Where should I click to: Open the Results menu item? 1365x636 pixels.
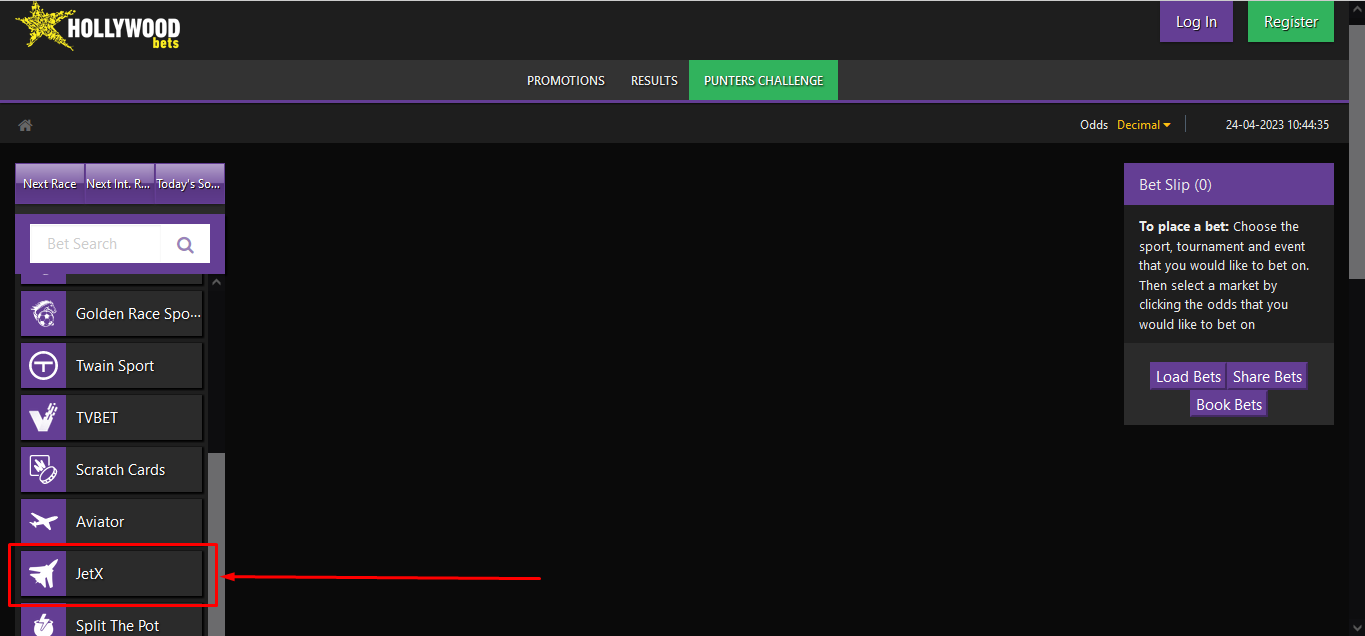tap(654, 81)
